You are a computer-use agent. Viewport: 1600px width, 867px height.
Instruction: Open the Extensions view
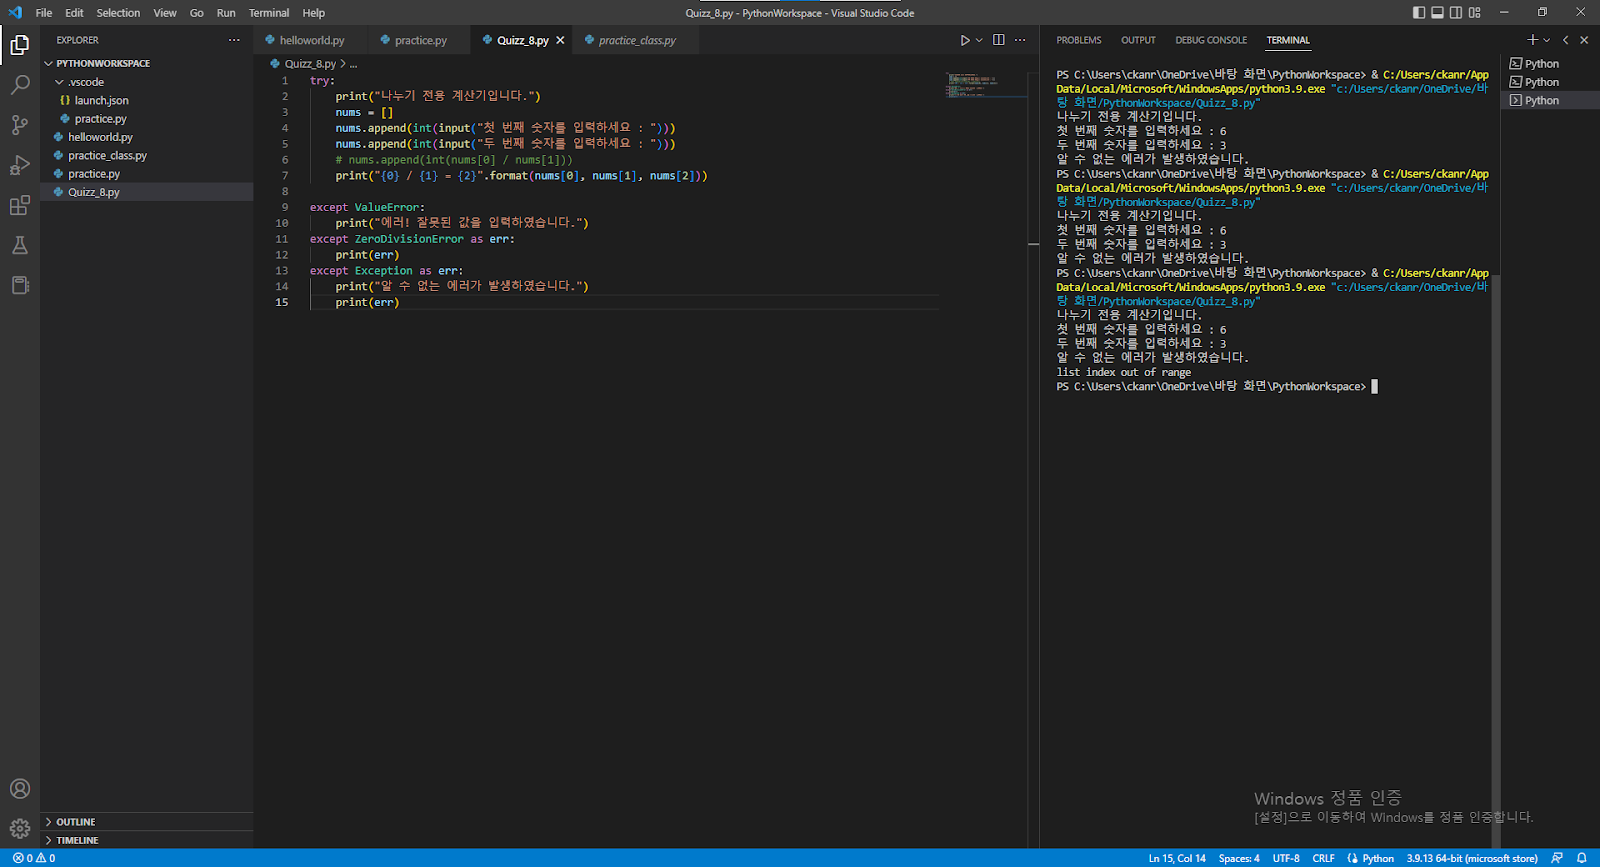point(20,206)
